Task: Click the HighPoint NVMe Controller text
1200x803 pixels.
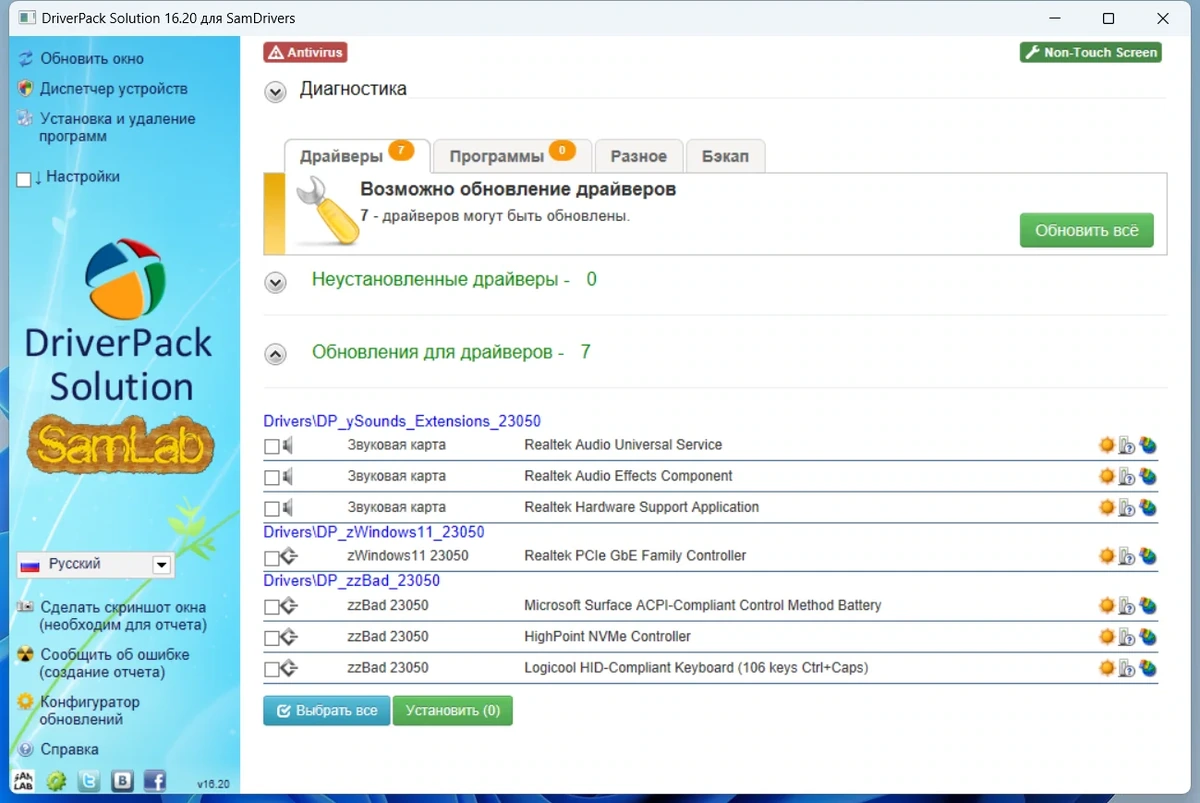Action: click(x=607, y=636)
